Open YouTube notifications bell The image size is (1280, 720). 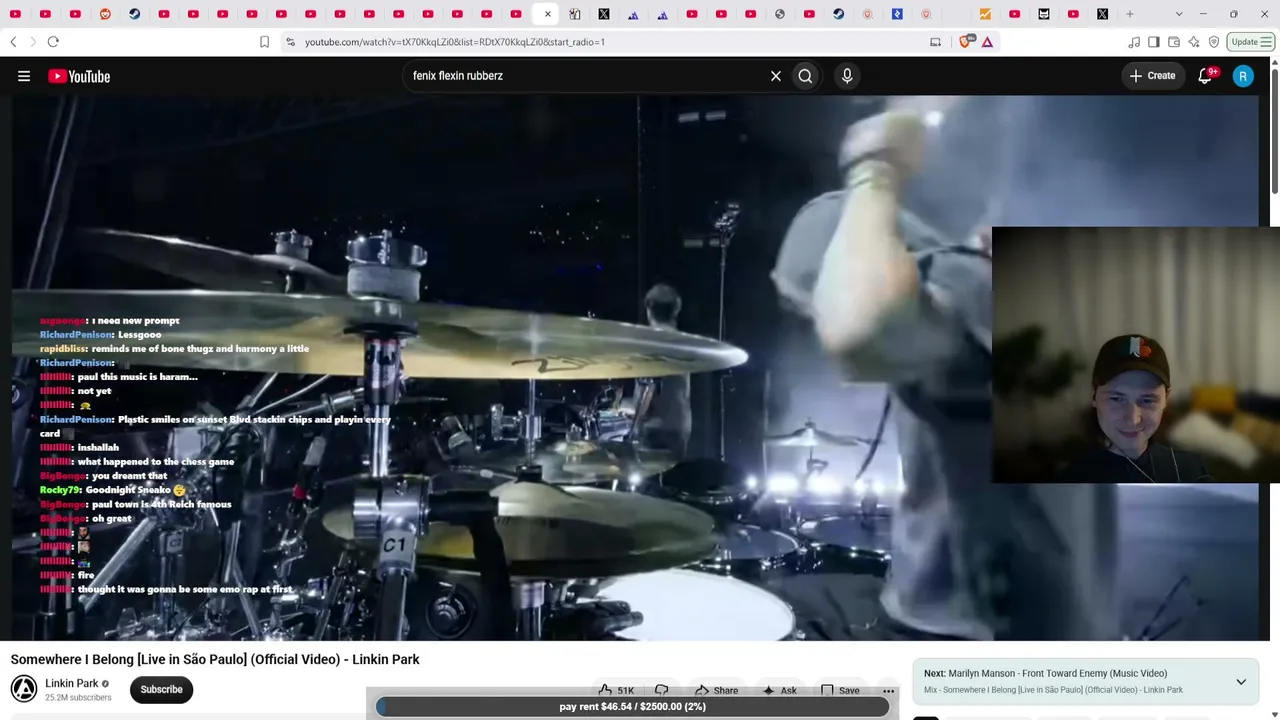pyautogui.click(x=1205, y=76)
